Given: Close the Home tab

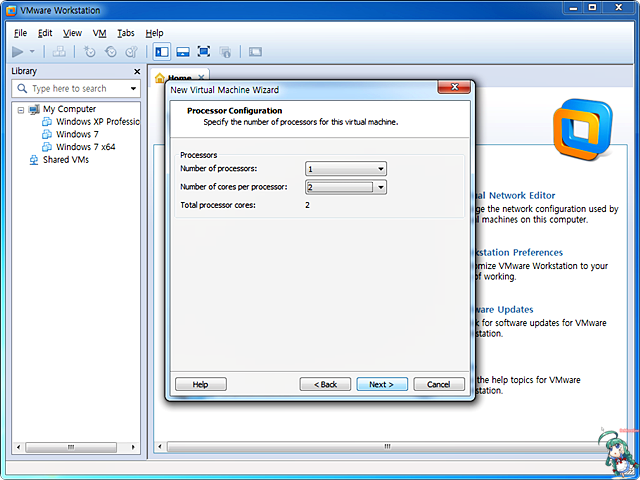Looking at the screenshot, I should [201, 77].
